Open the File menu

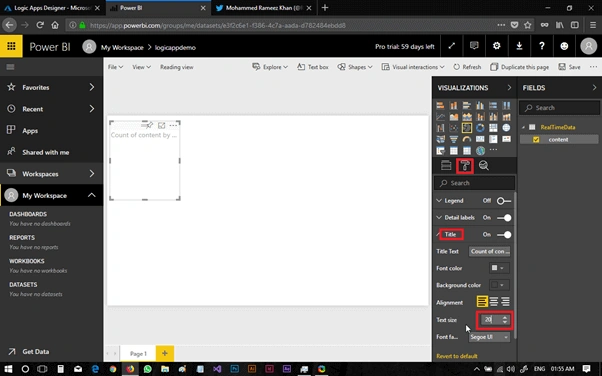(115, 67)
